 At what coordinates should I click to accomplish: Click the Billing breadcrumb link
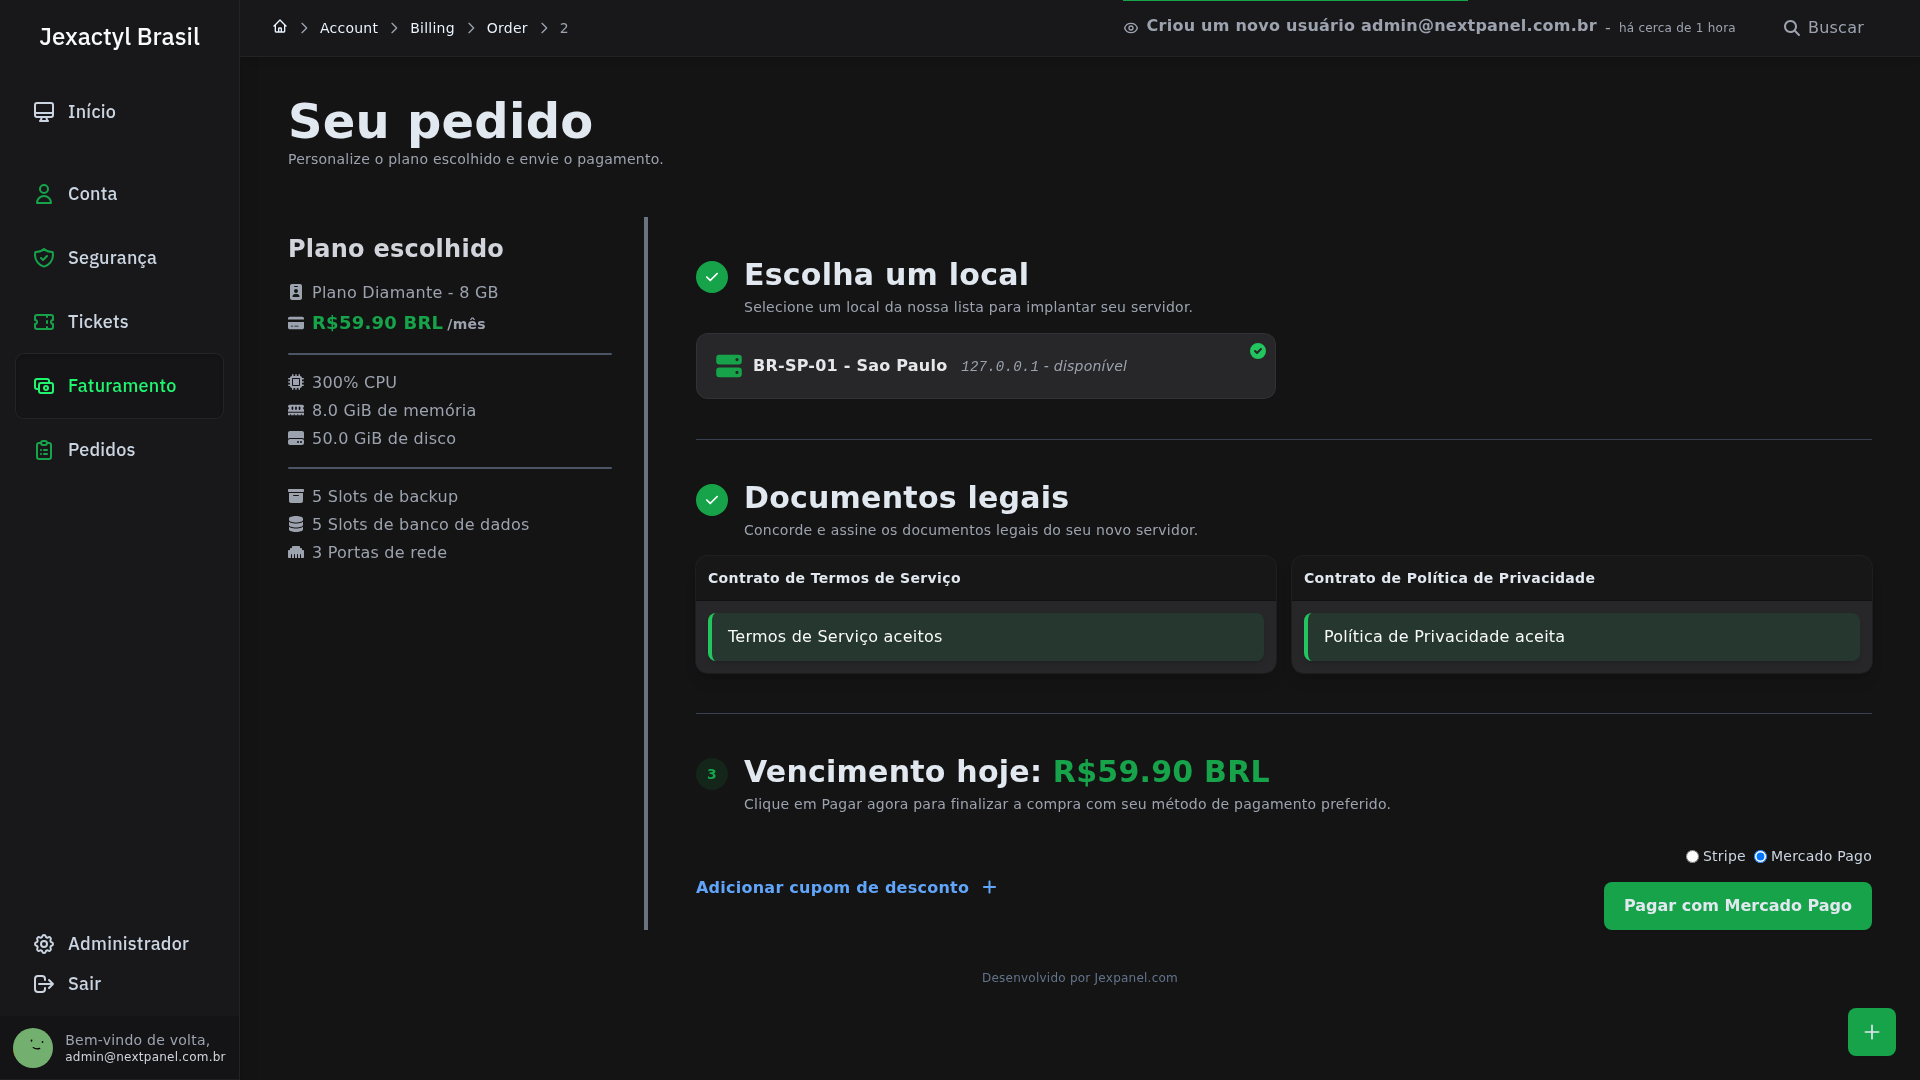pos(432,28)
